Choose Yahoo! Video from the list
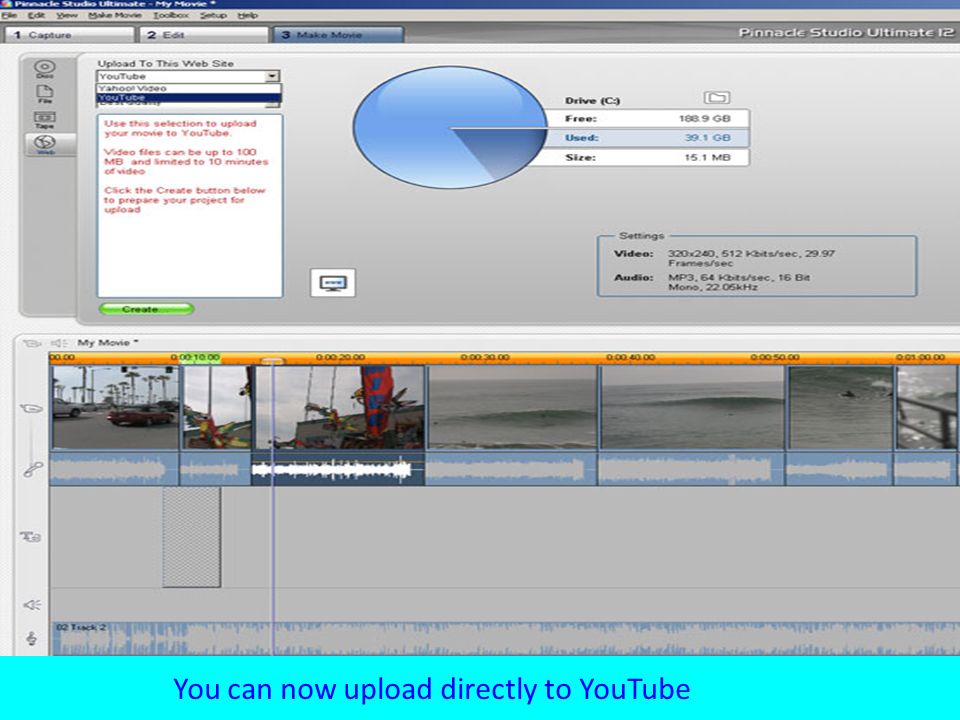This screenshot has width=960, height=720. pos(189,88)
